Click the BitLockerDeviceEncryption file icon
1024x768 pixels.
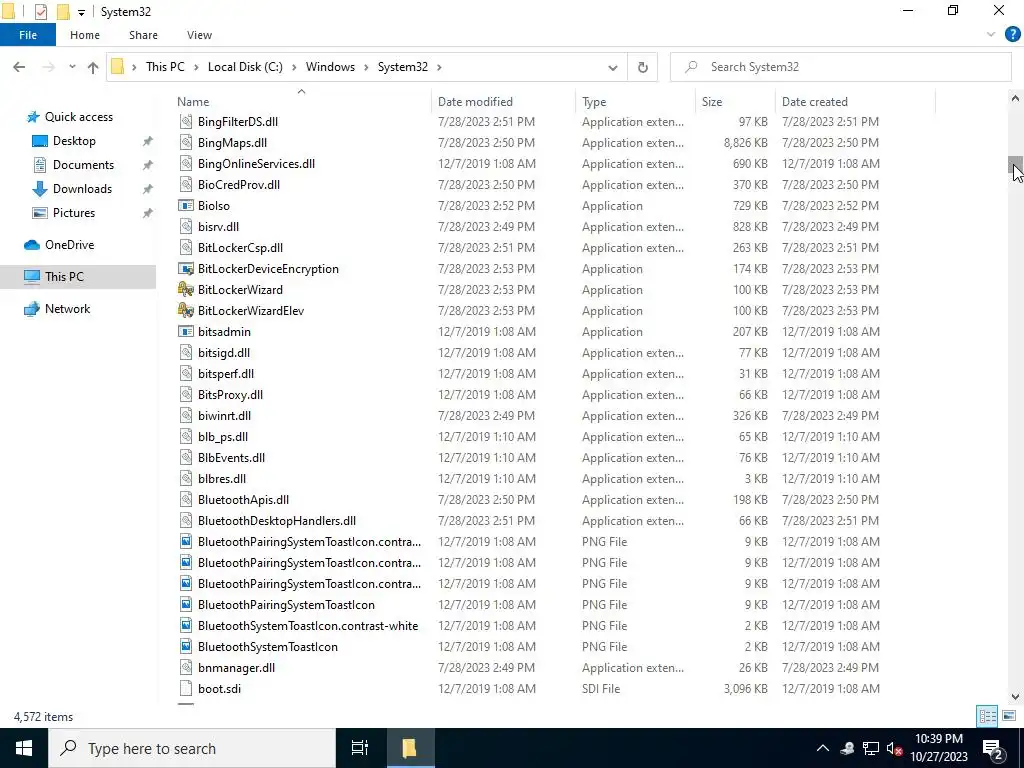coord(186,268)
